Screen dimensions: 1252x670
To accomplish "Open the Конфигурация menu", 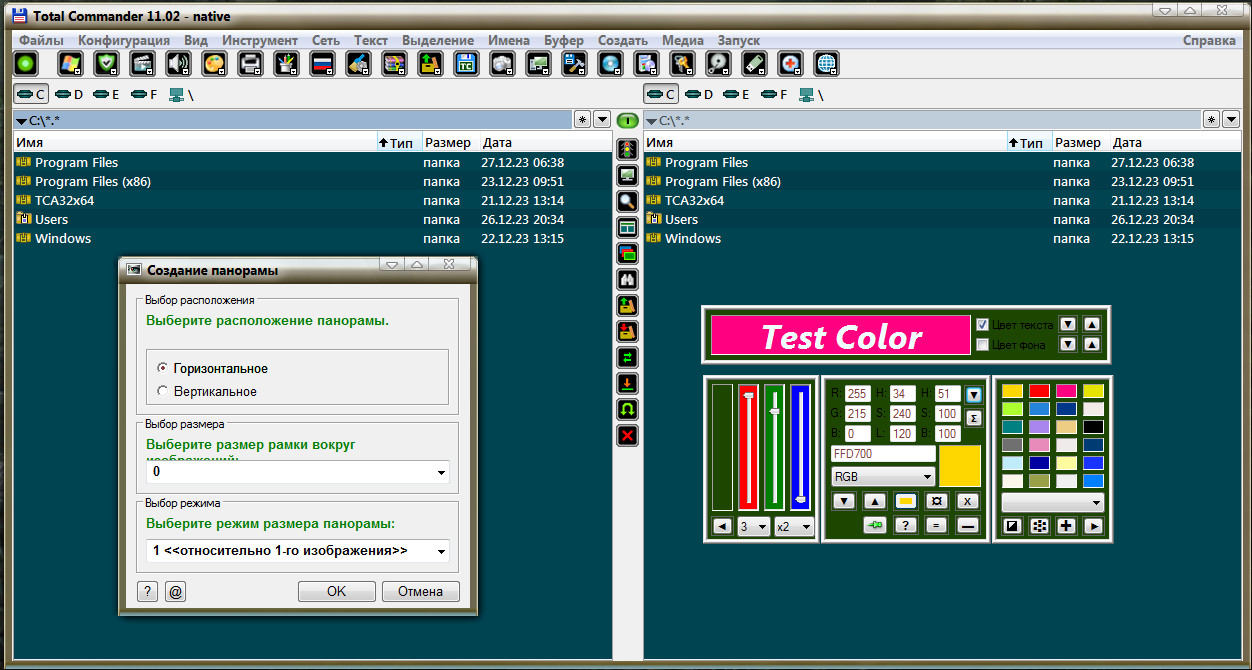I will (x=124, y=40).
